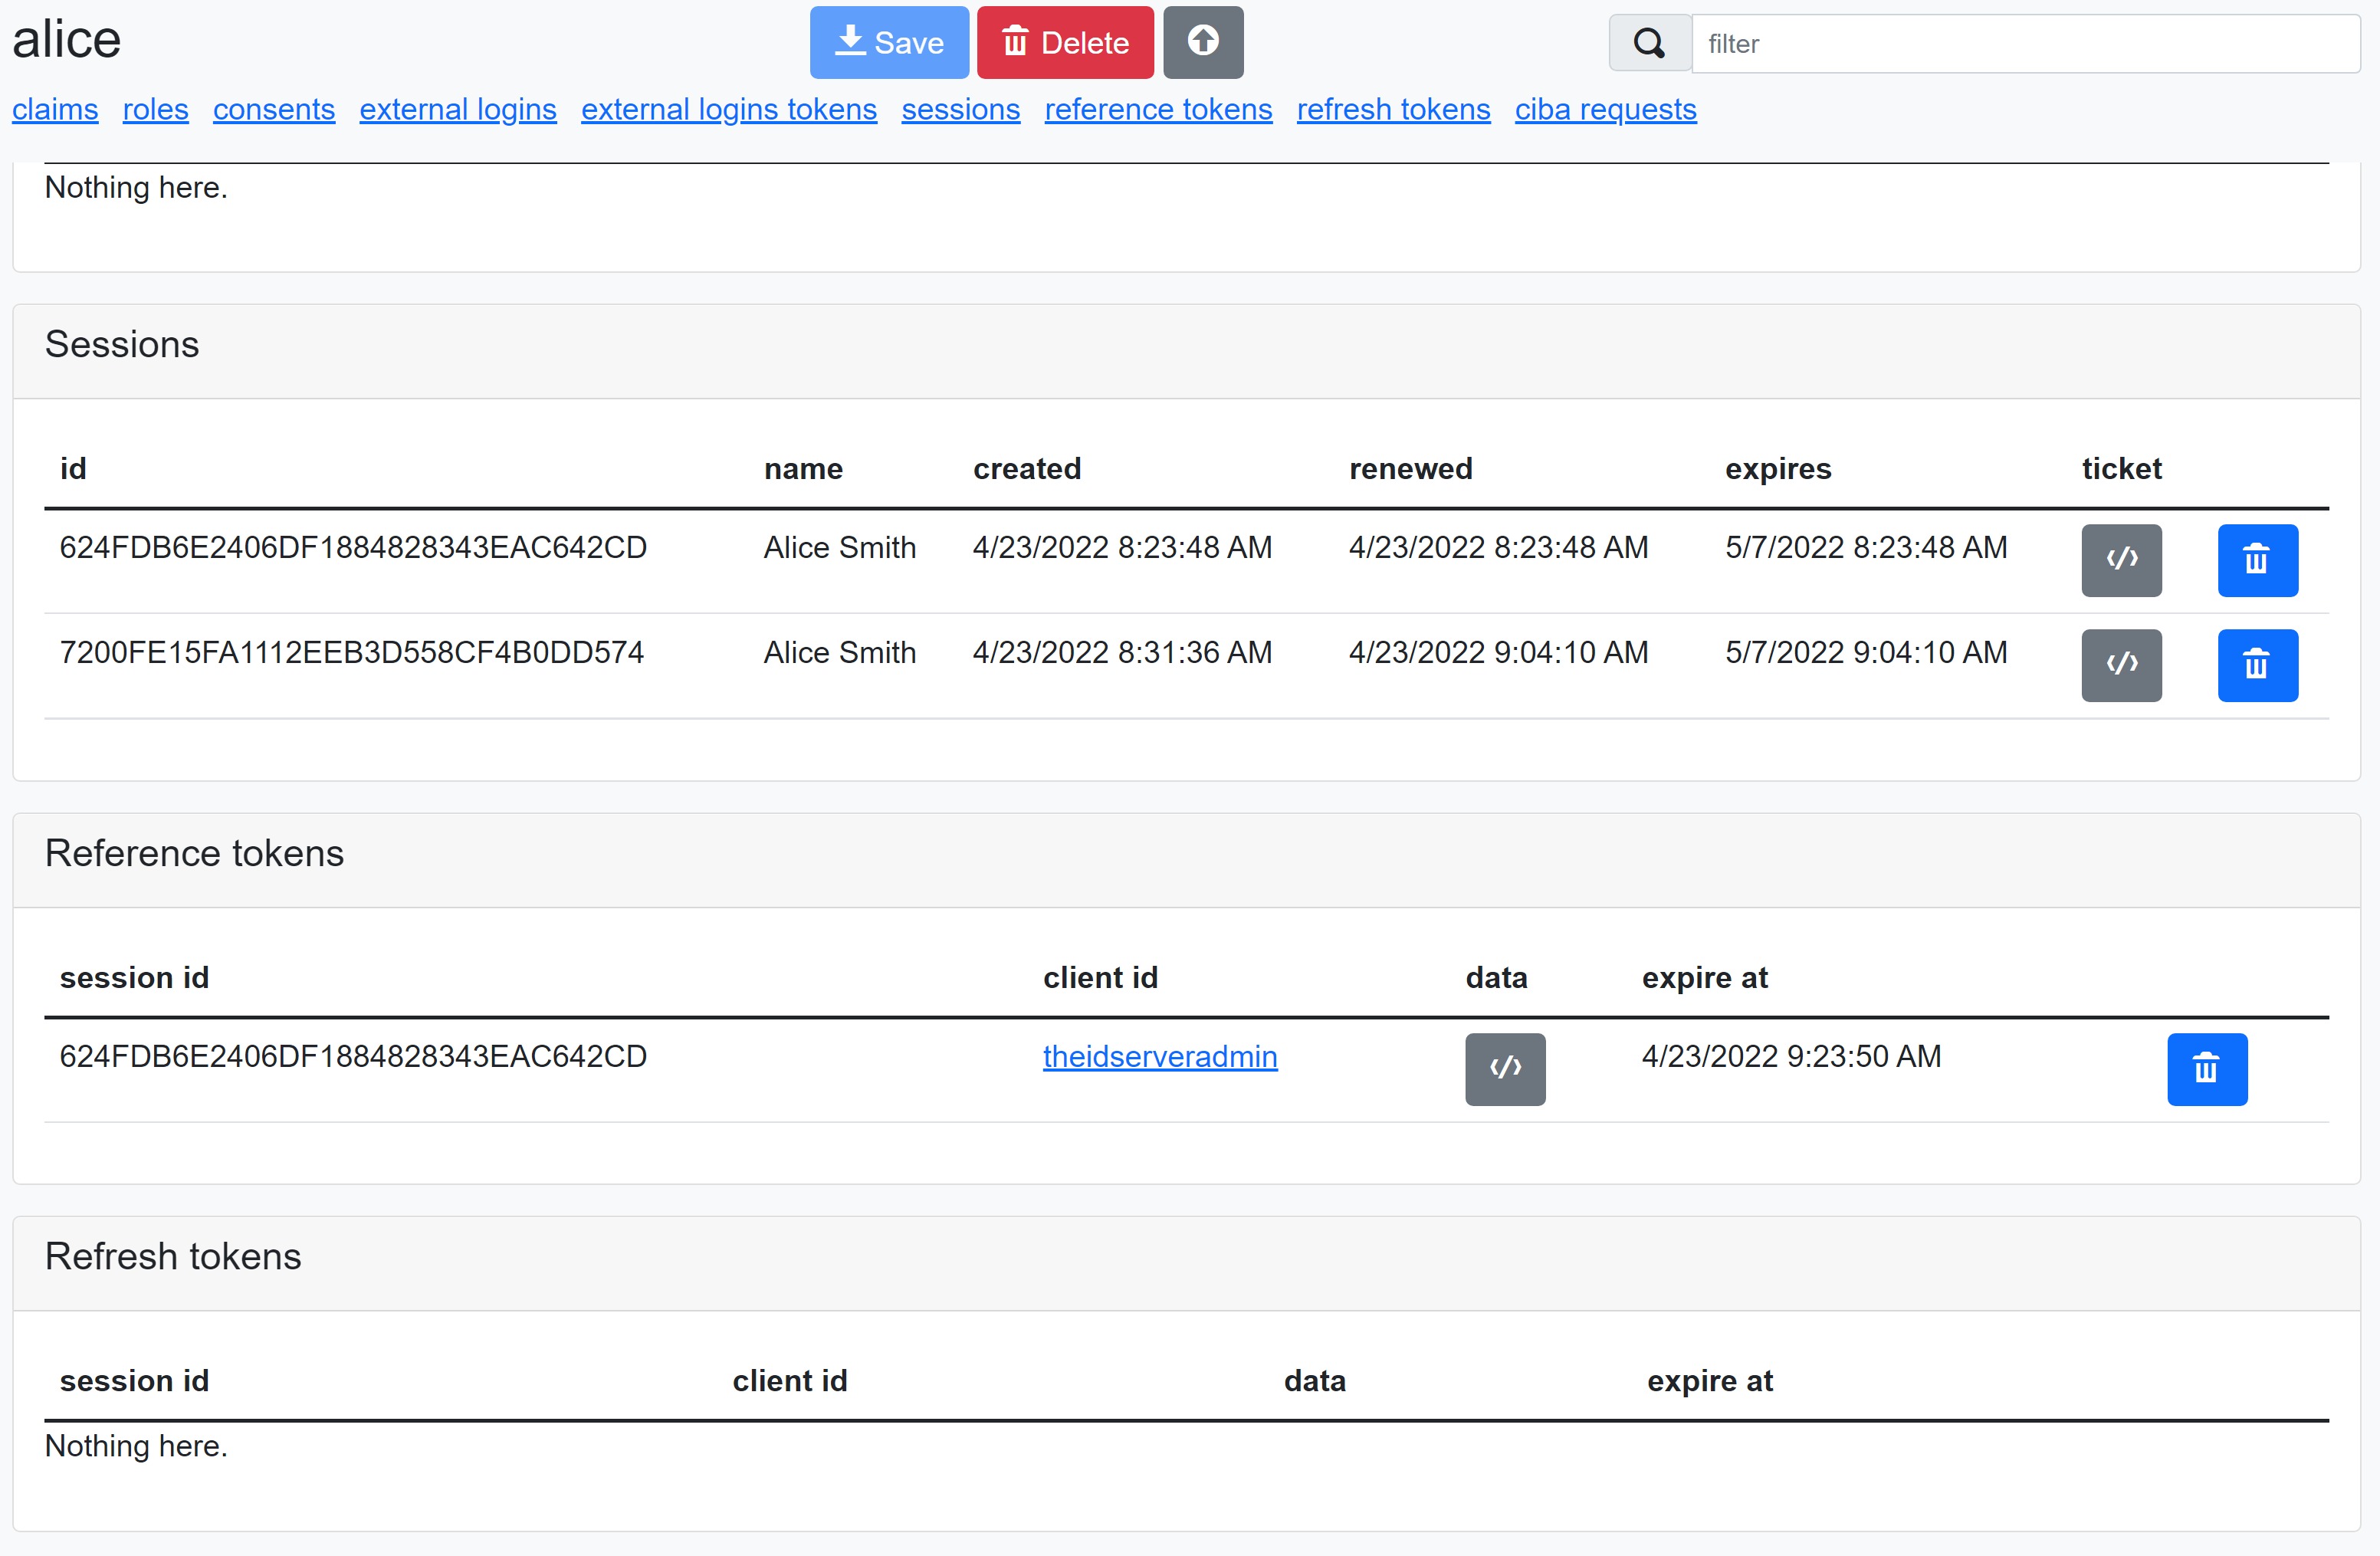Jump to the claims section link
This screenshot has width=2380, height=1556.
(55, 109)
